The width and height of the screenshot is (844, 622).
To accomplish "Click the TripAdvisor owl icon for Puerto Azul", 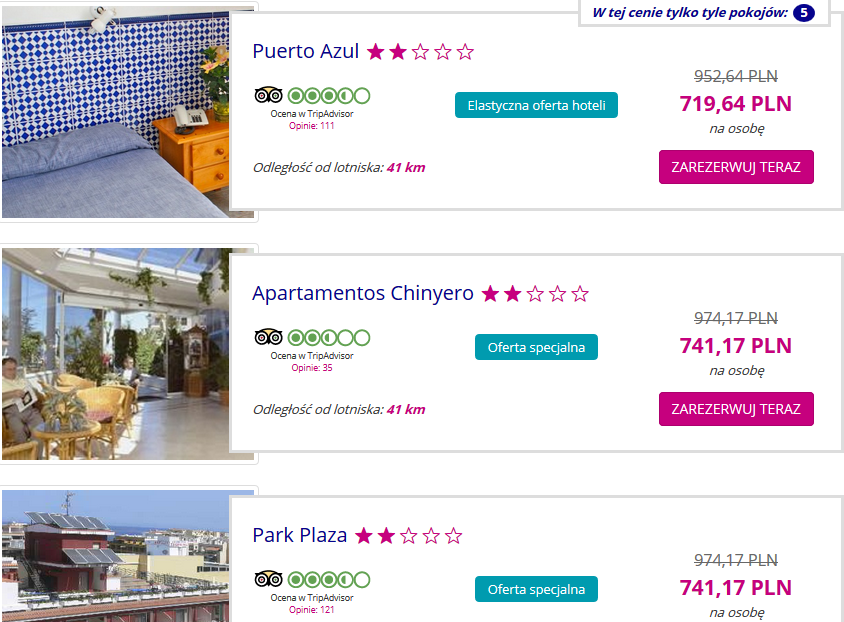I will coord(268,96).
